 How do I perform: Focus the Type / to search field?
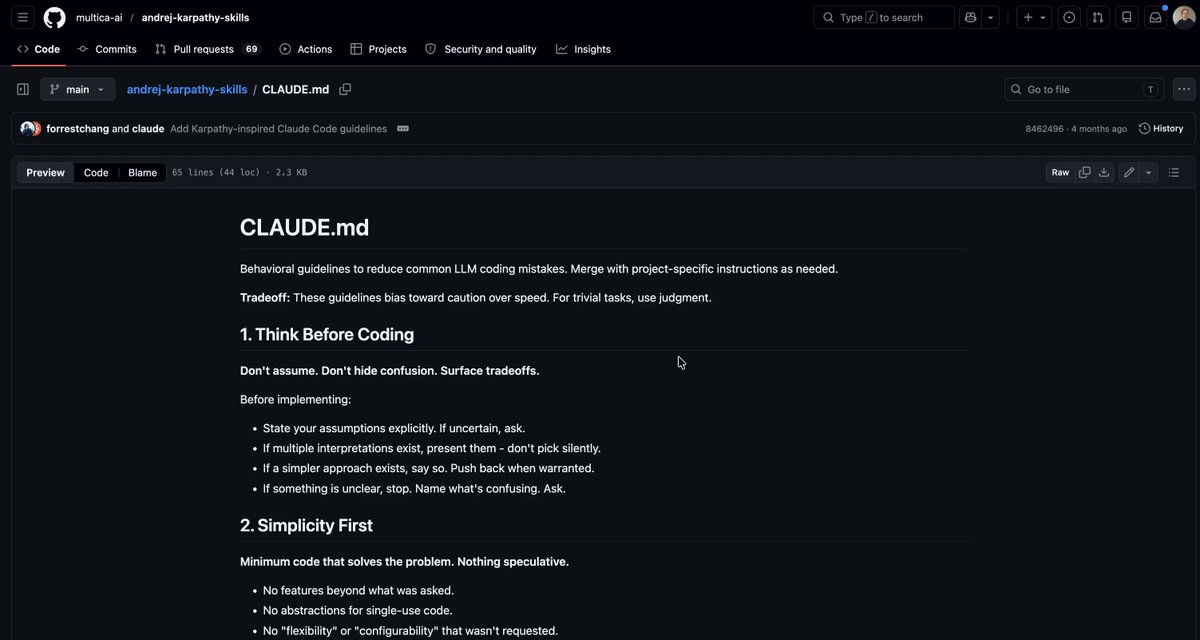884,17
